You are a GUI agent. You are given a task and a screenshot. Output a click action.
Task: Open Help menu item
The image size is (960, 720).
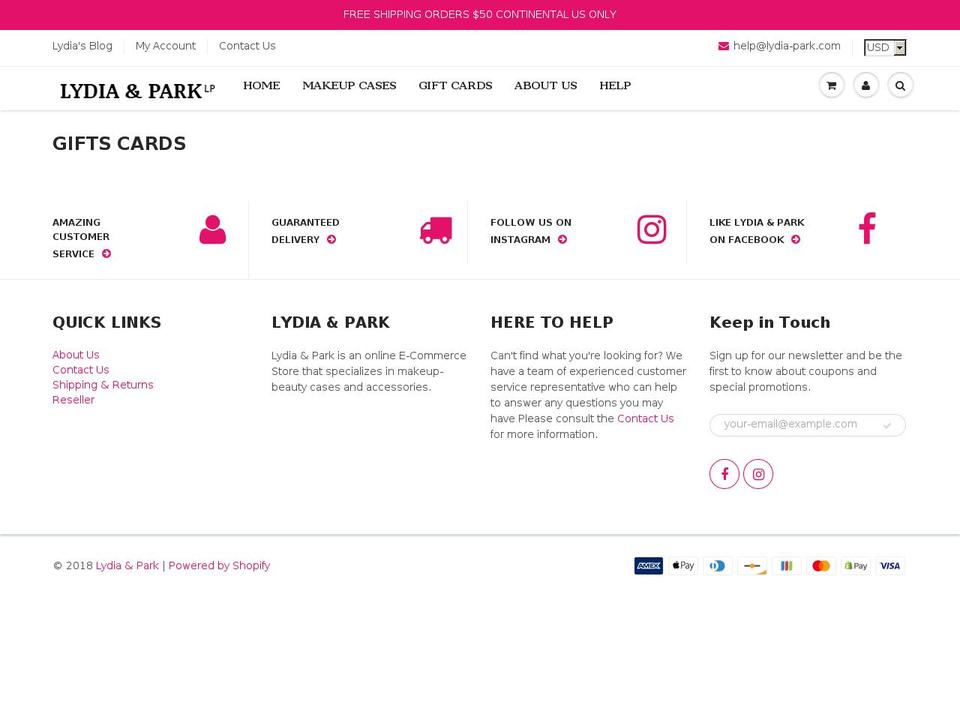(x=615, y=86)
